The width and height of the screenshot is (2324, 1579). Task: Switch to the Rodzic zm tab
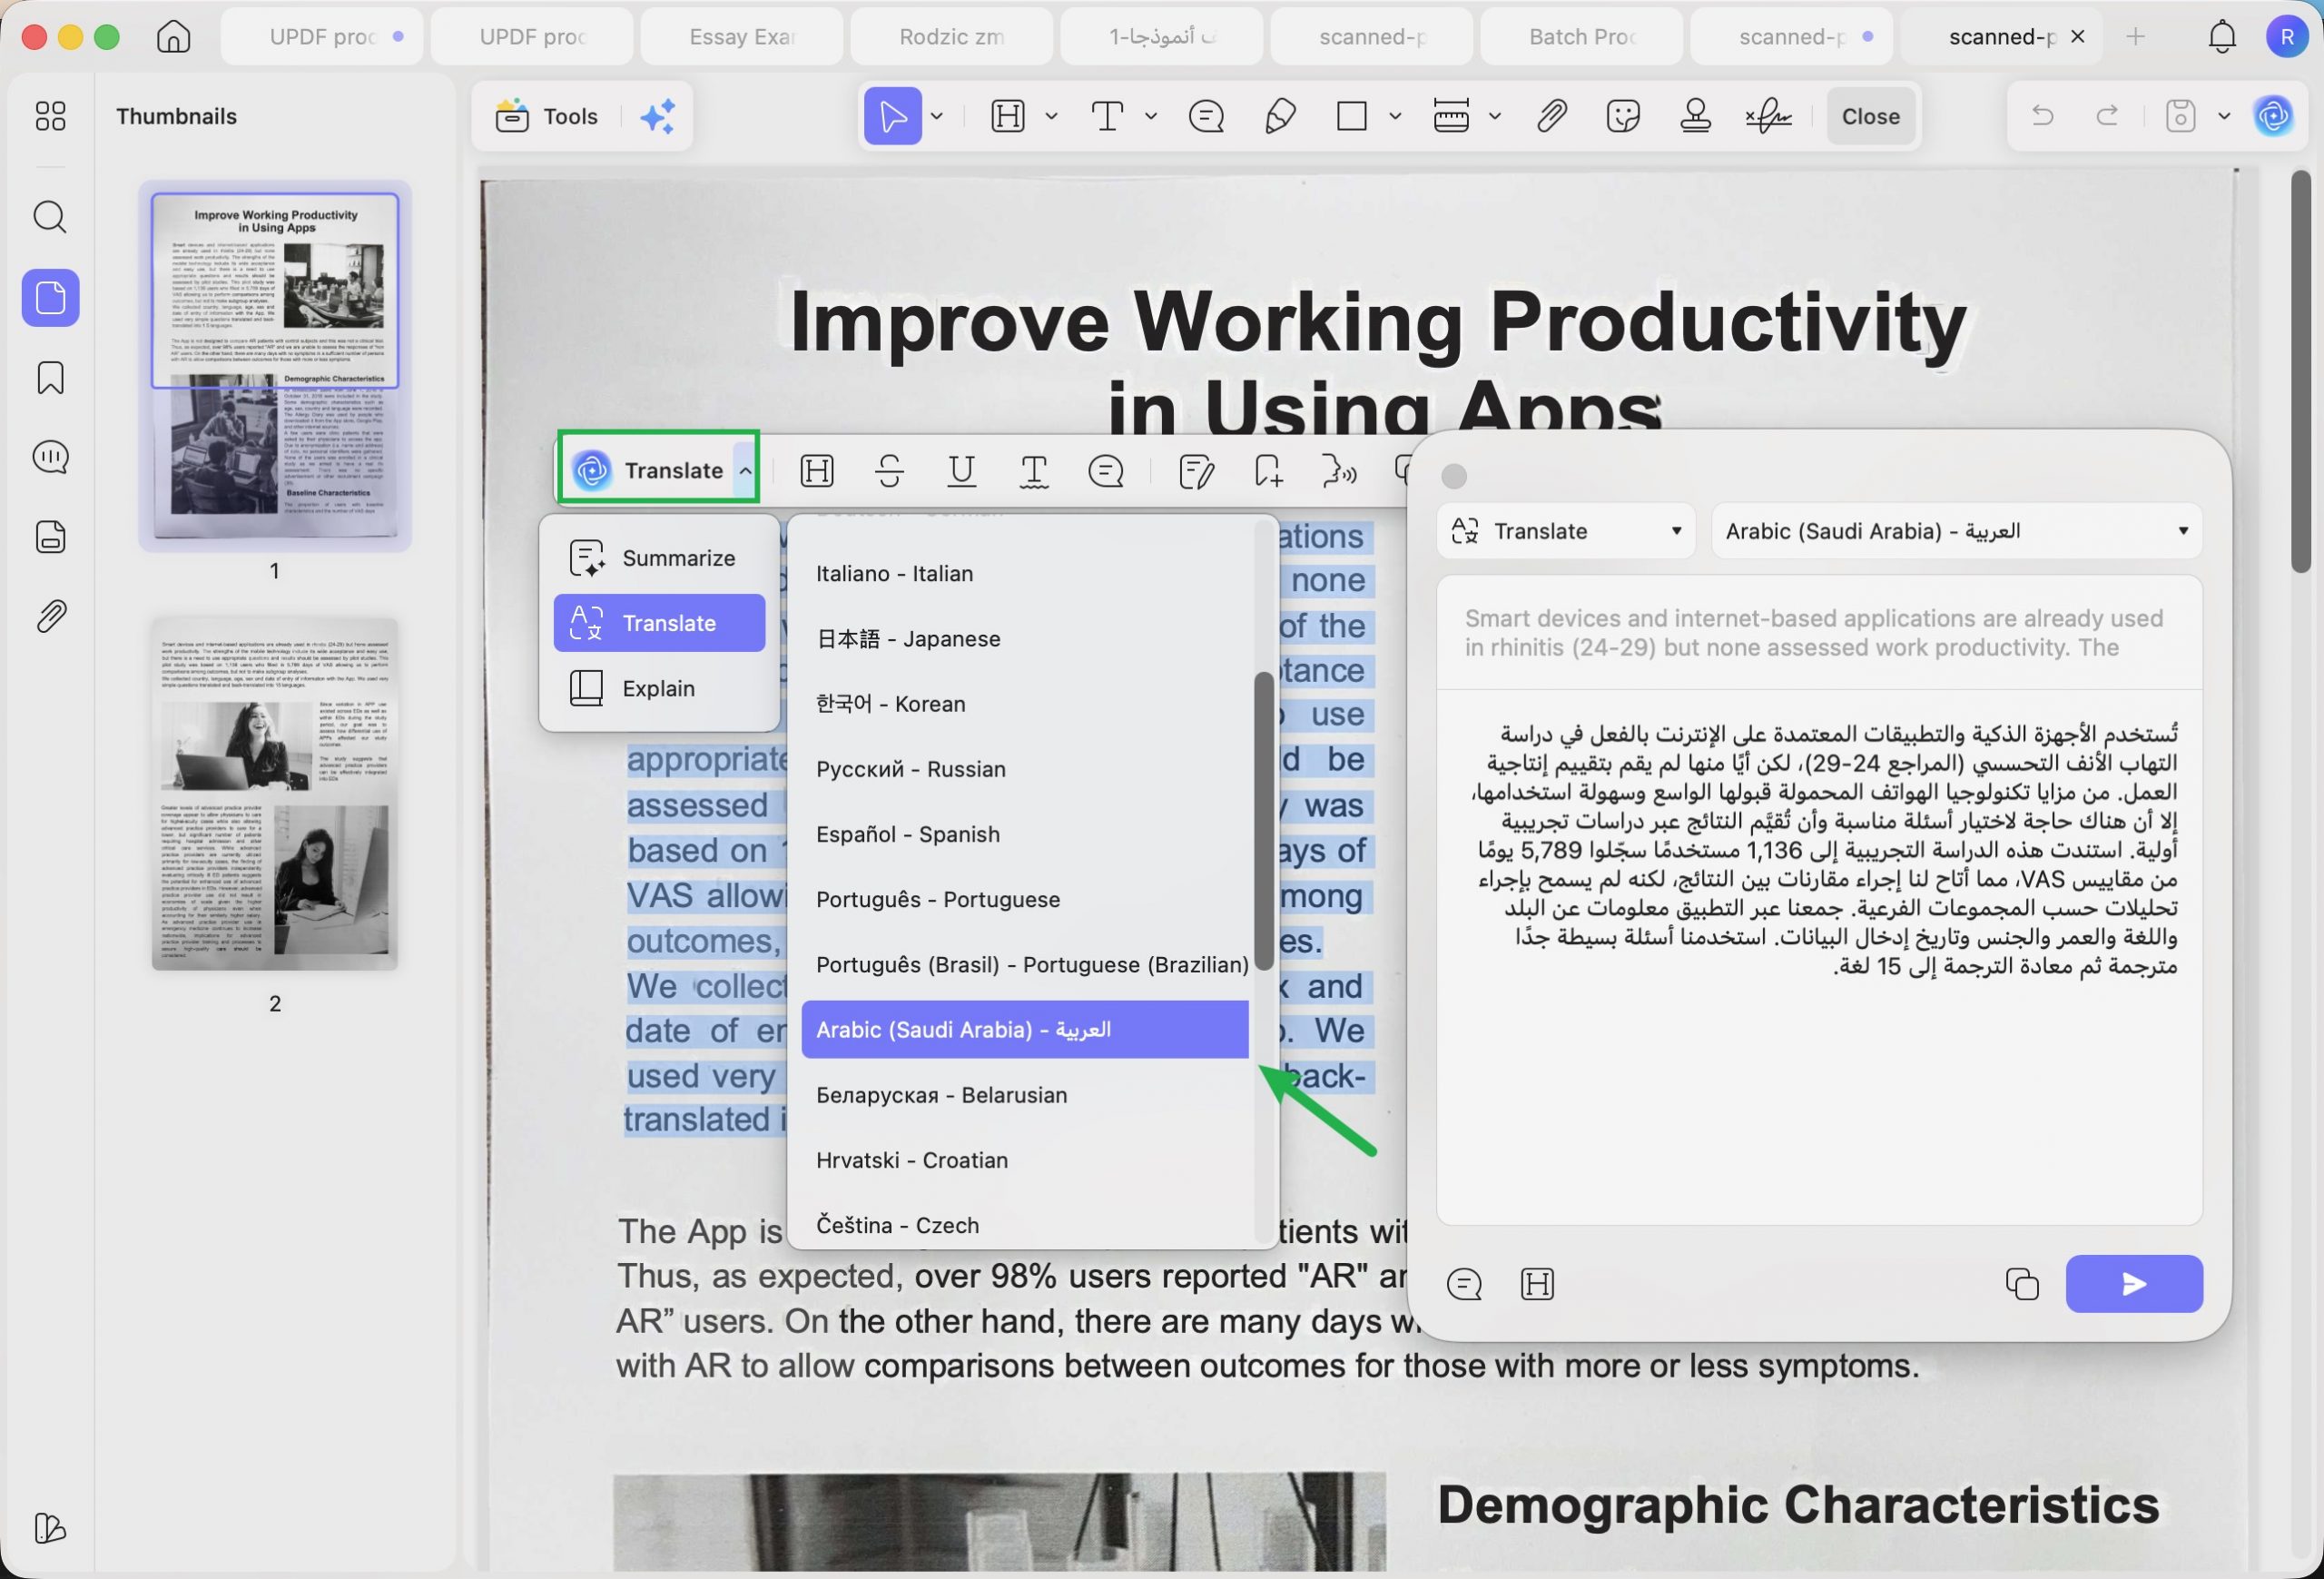tap(952, 37)
